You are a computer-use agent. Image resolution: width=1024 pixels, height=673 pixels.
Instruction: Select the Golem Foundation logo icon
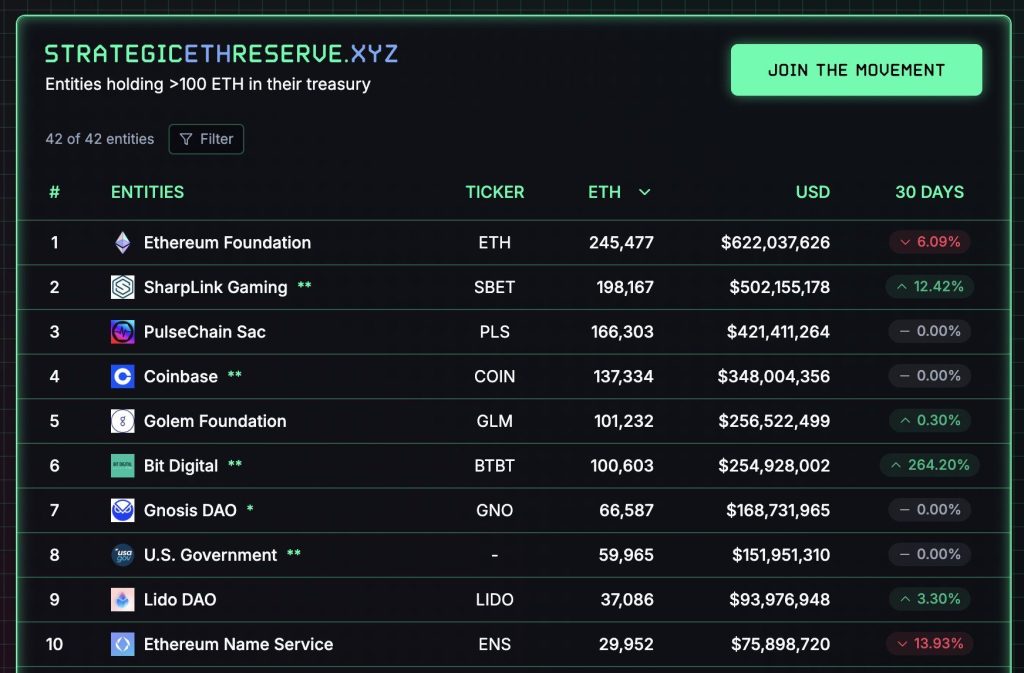(122, 421)
